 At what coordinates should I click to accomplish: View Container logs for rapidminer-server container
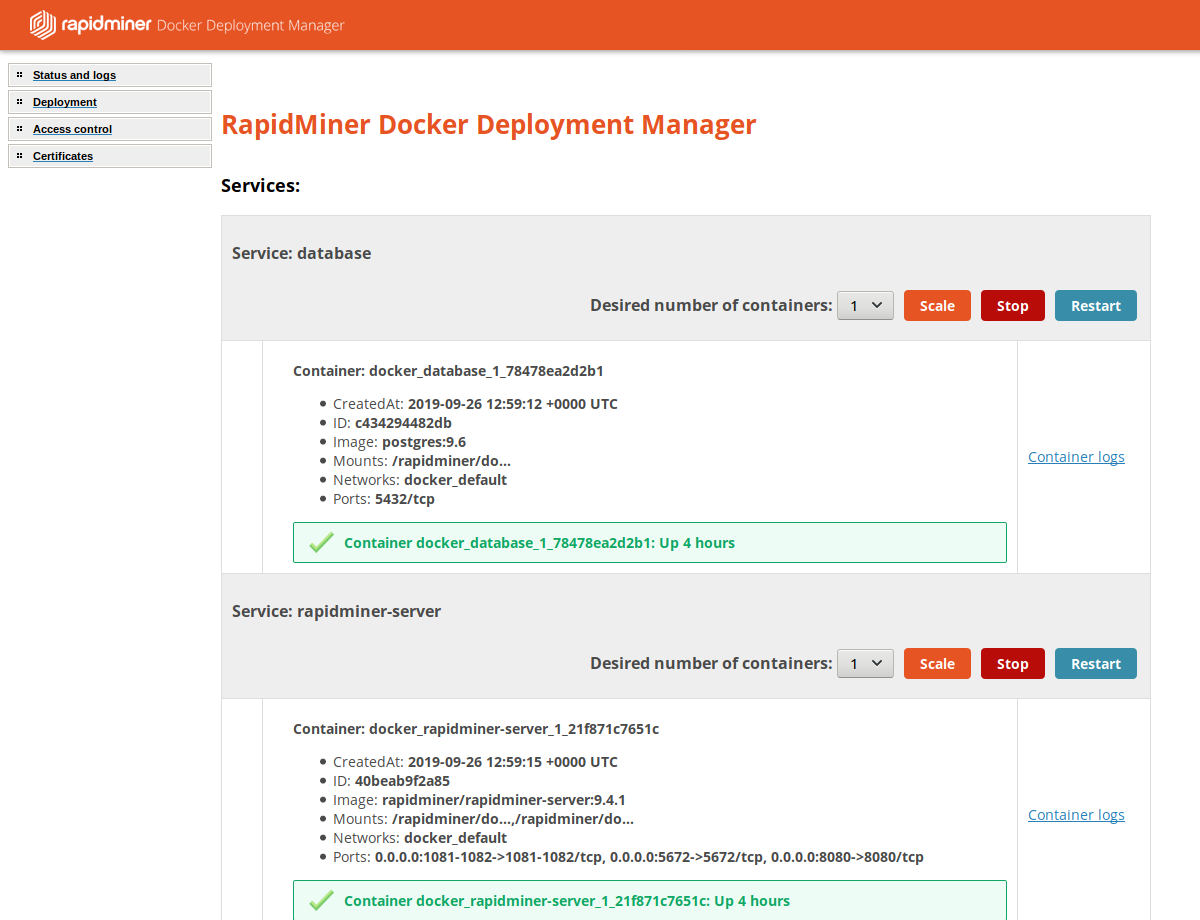click(x=1076, y=815)
